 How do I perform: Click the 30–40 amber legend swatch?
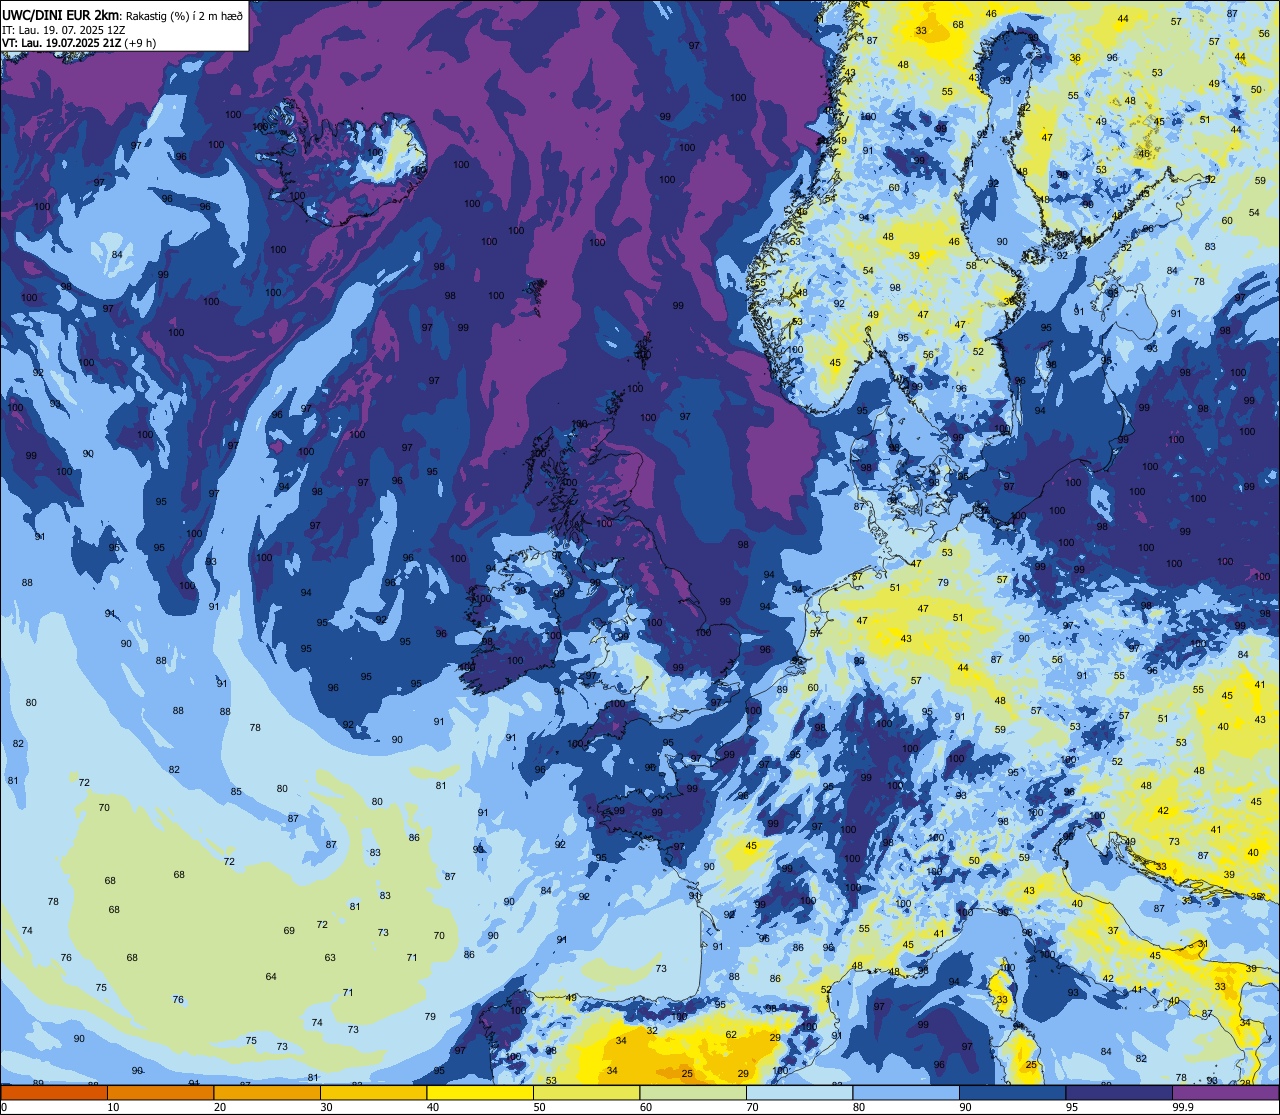tap(373, 1092)
